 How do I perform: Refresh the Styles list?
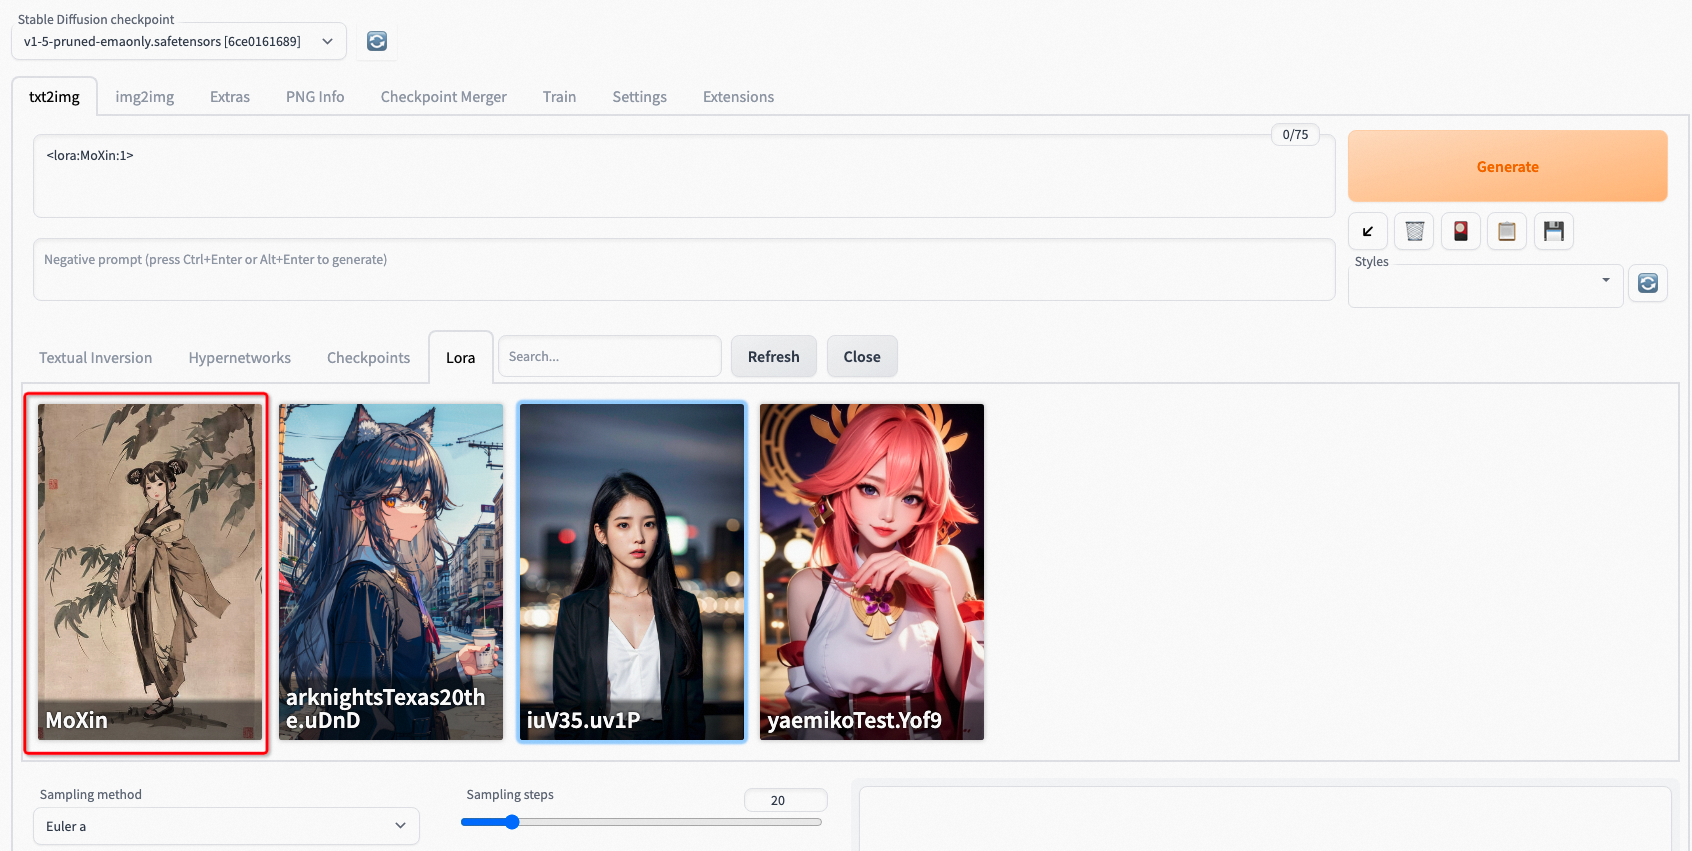tap(1647, 283)
